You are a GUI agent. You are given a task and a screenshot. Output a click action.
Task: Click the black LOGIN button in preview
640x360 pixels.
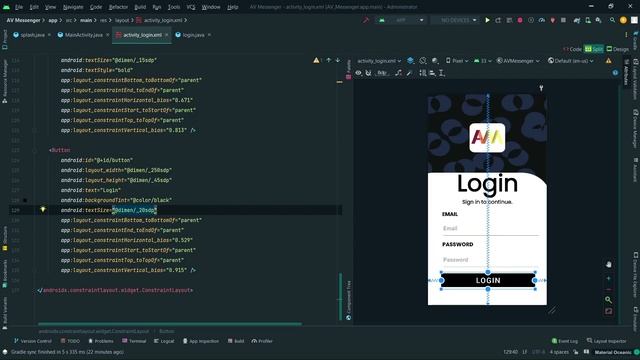click(488, 280)
